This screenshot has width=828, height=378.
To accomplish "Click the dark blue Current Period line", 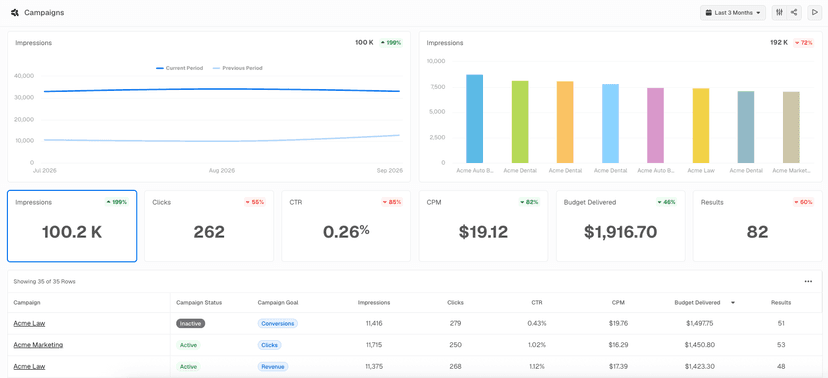I will pyautogui.click(x=222, y=89).
